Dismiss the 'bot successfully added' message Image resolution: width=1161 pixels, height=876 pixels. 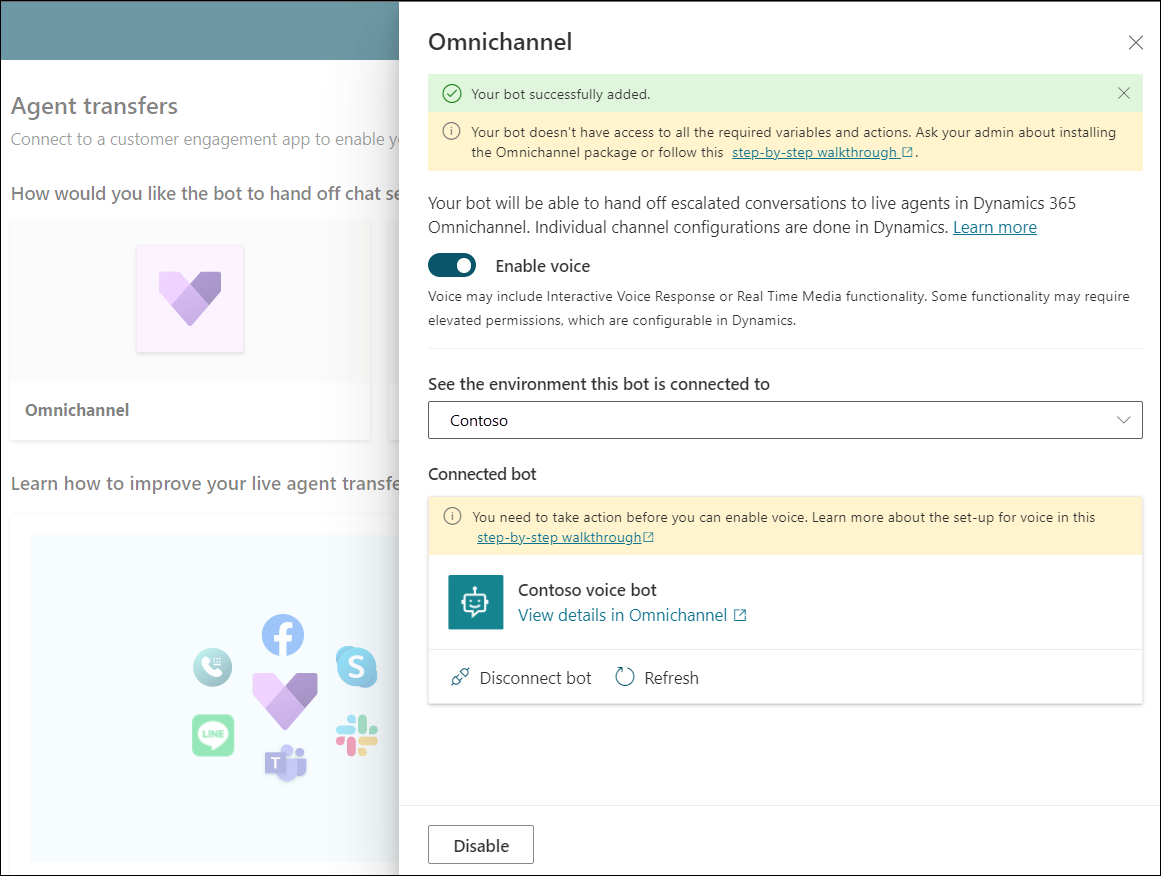1123,93
